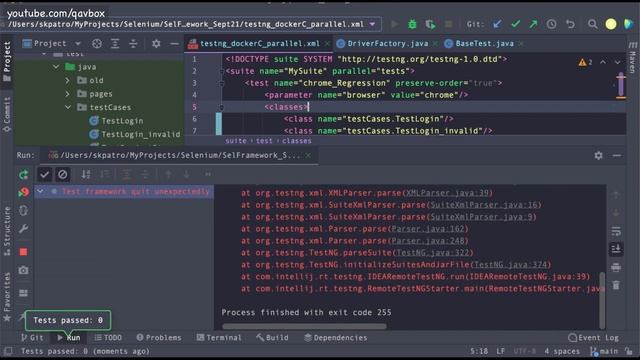Clear console with trash icon
The height and width of the screenshot is (360, 640).
click(616, 285)
